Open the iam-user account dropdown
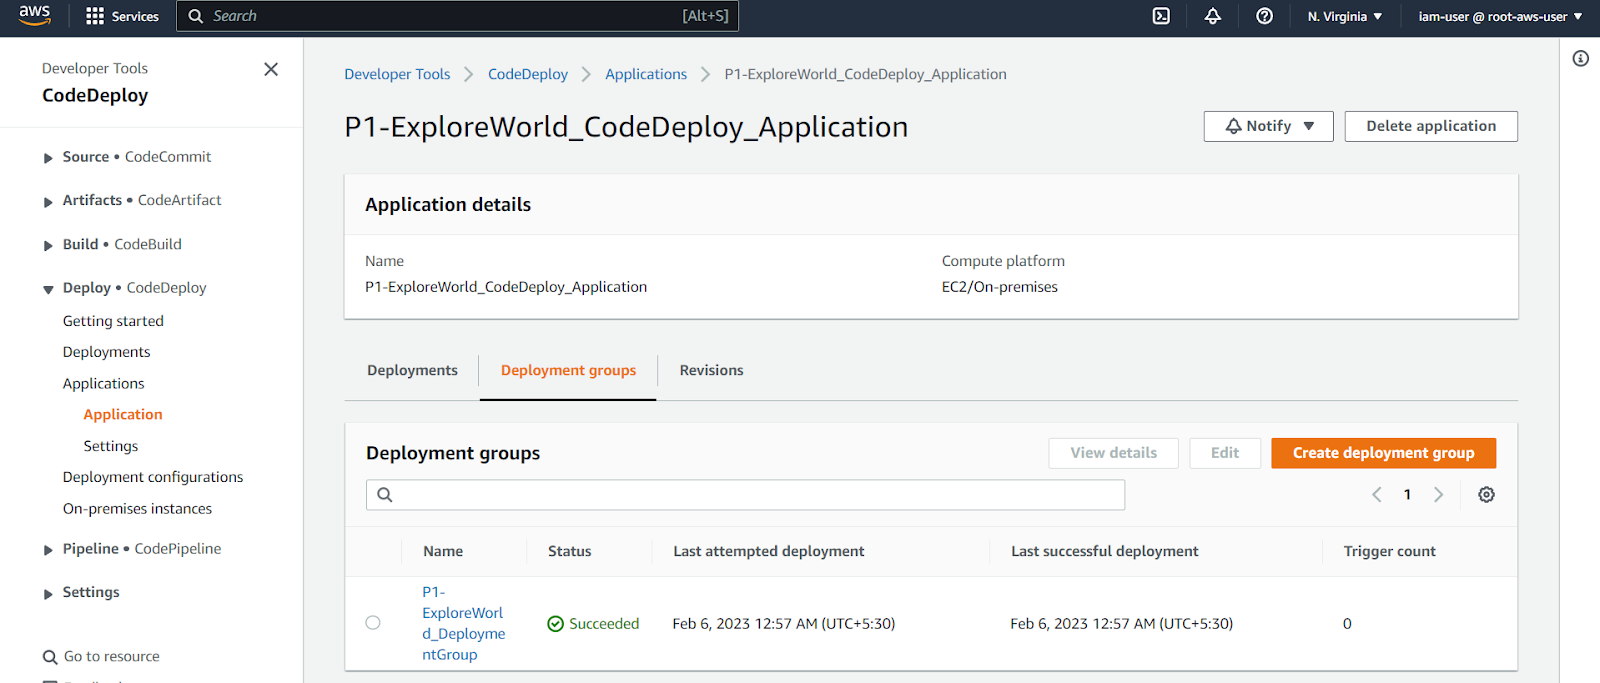 (1500, 16)
